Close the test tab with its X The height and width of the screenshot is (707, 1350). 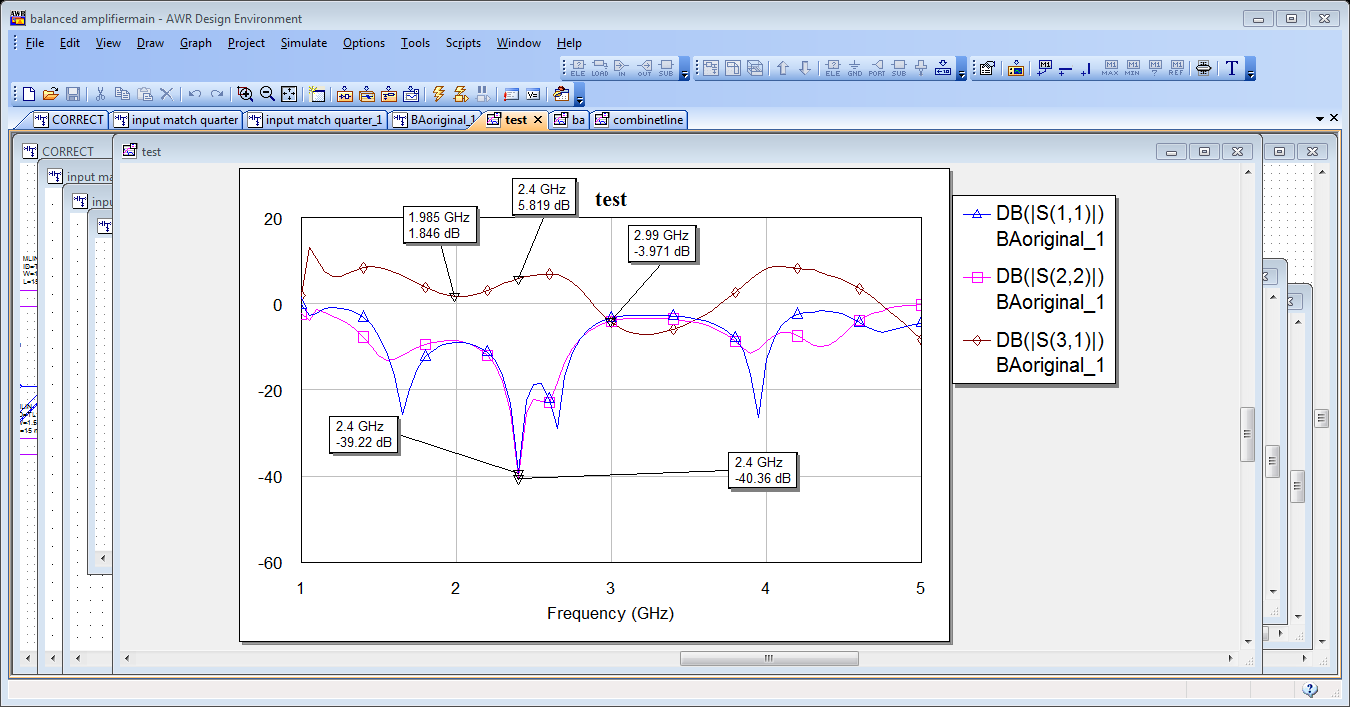coord(537,120)
